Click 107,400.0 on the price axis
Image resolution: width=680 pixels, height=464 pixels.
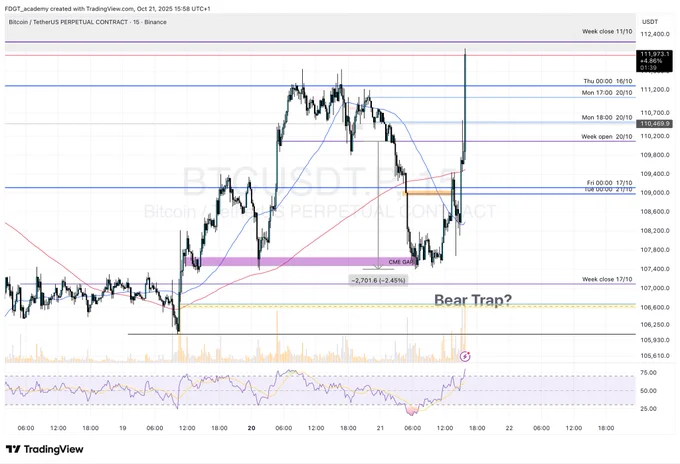(655, 269)
